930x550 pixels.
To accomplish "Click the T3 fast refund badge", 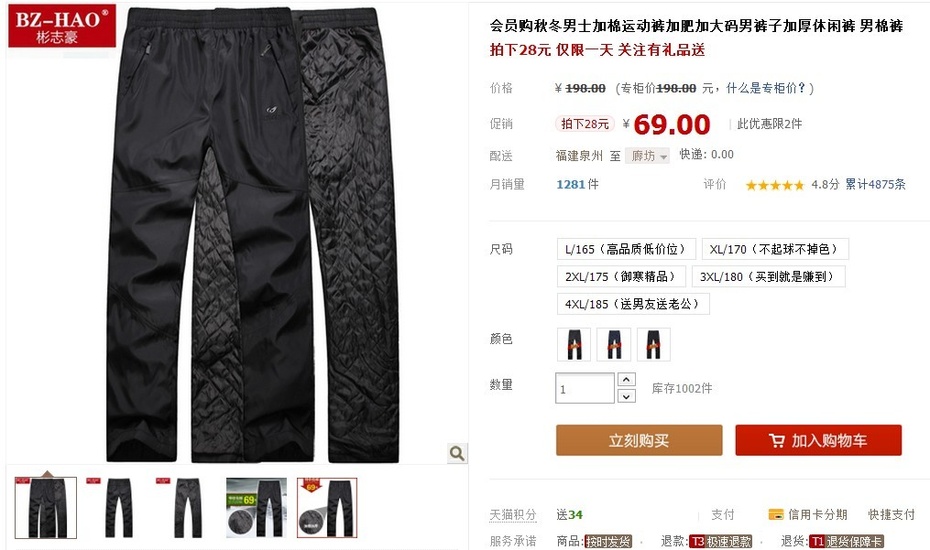I will (x=721, y=541).
